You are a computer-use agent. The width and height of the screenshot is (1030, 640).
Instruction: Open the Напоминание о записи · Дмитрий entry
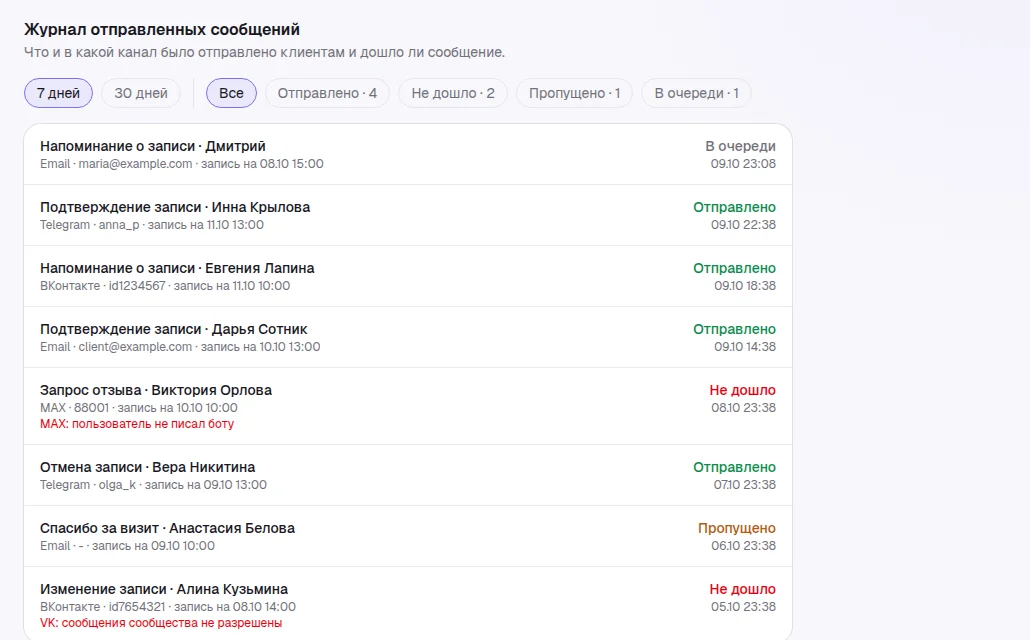tap(408, 154)
